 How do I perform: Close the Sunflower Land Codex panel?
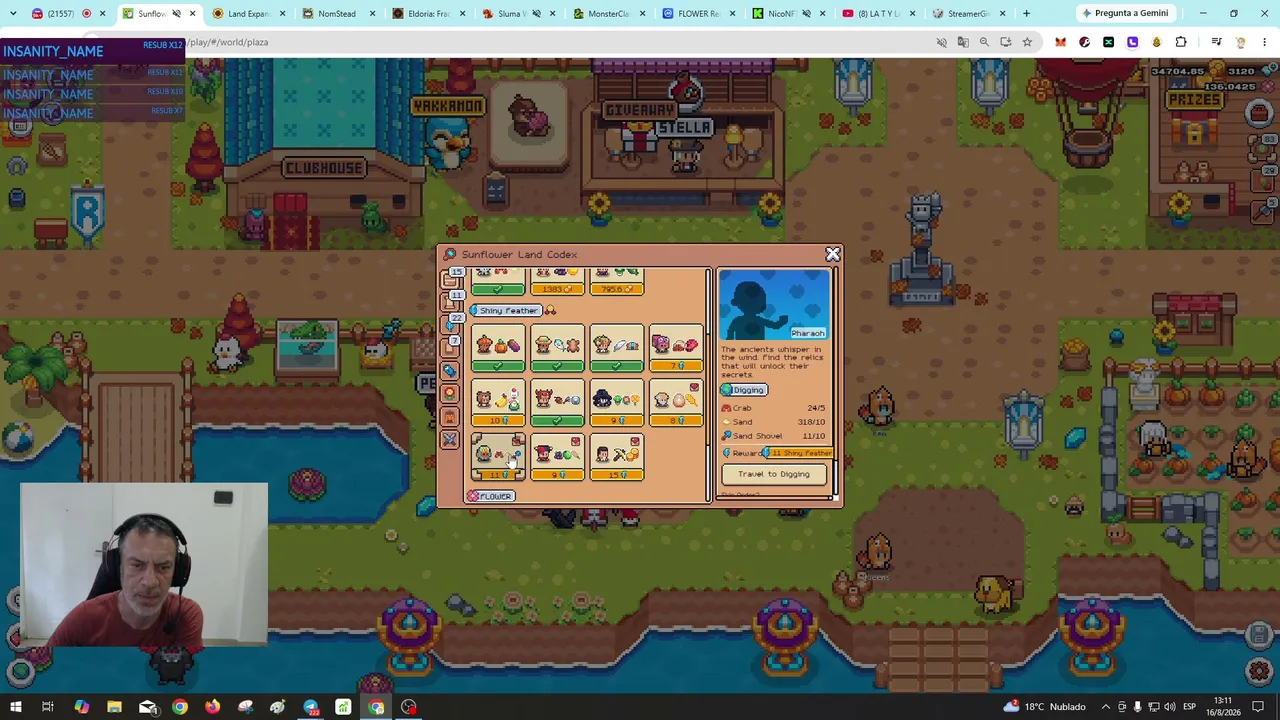click(832, 254)
